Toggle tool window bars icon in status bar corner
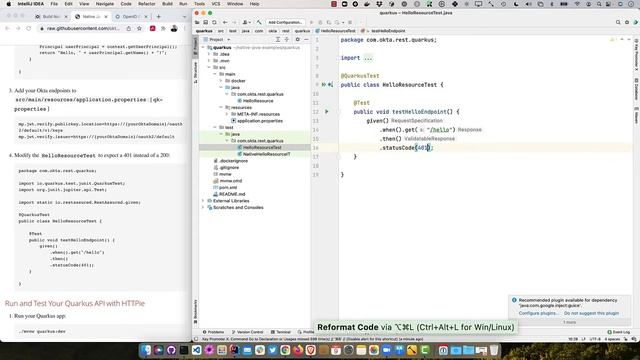 tap(196, 339)
